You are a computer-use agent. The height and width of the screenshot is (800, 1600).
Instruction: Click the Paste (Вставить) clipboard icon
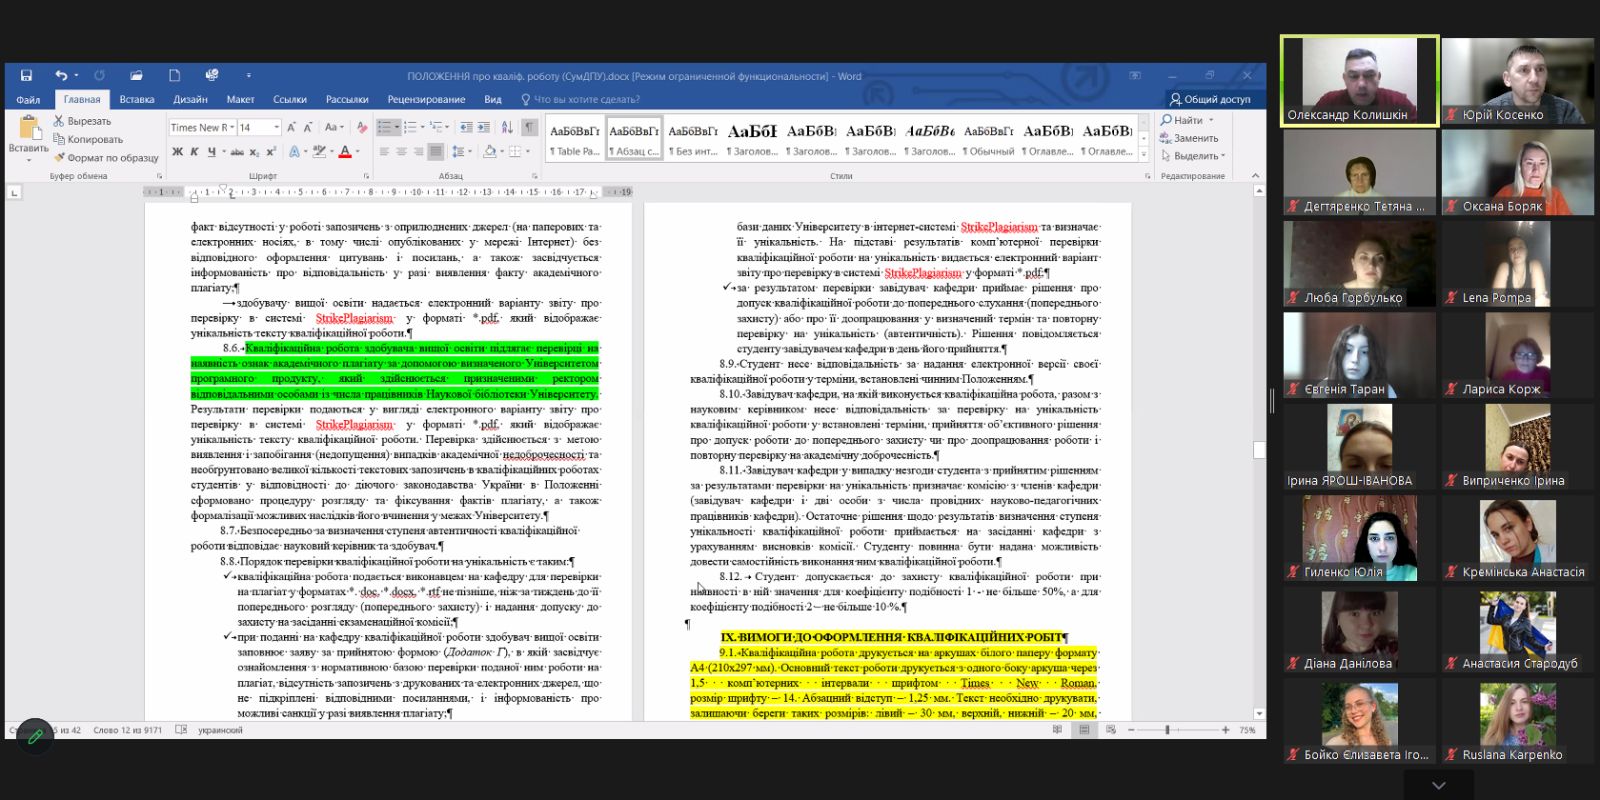pyautogui.click(x=29, y=127)
